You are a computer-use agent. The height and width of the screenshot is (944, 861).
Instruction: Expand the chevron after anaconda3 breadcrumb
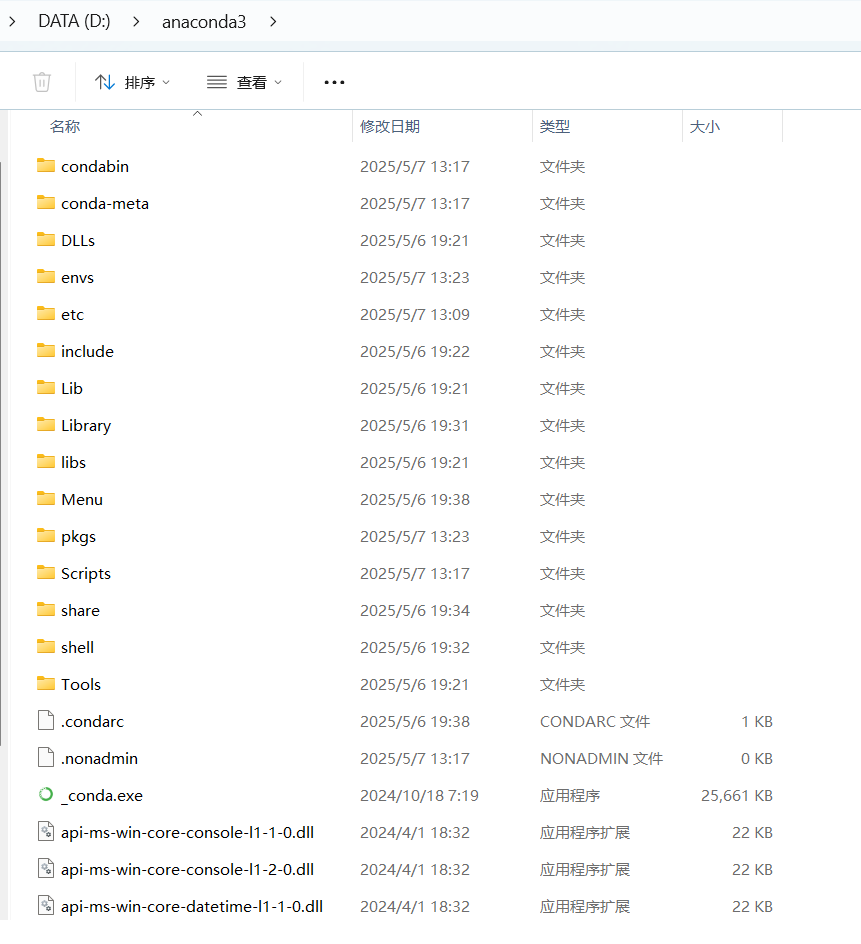[273, 22]
